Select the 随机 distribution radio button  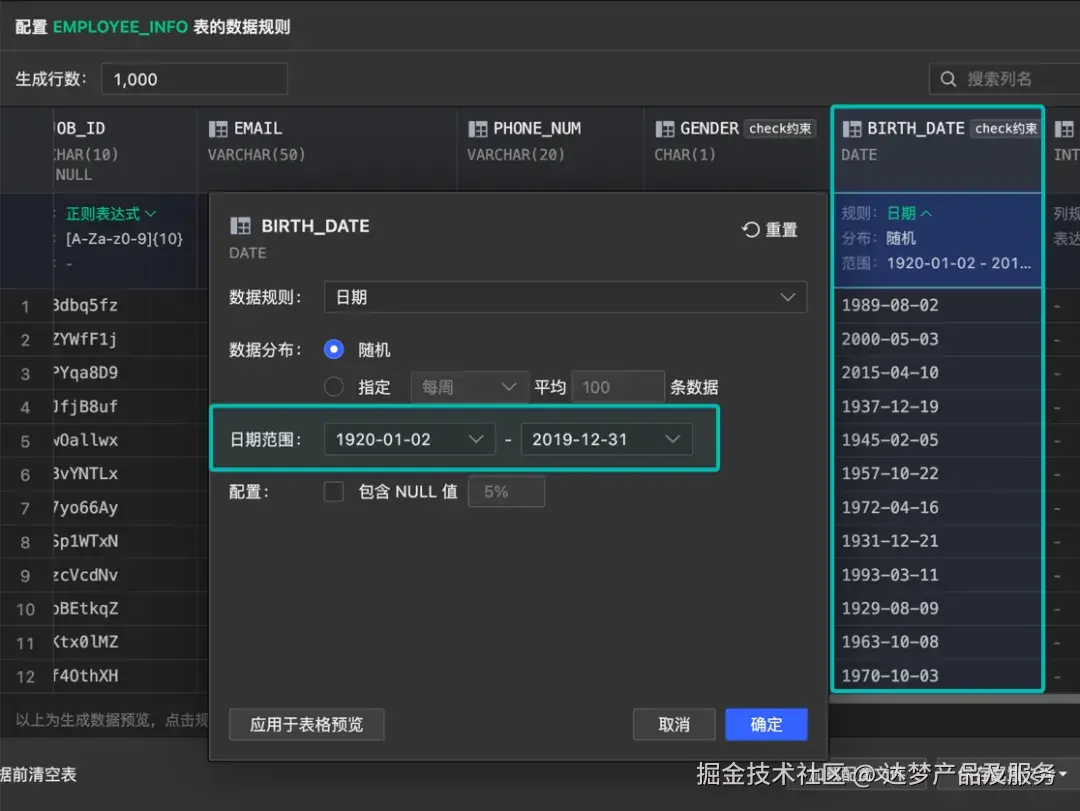[334, 349]
